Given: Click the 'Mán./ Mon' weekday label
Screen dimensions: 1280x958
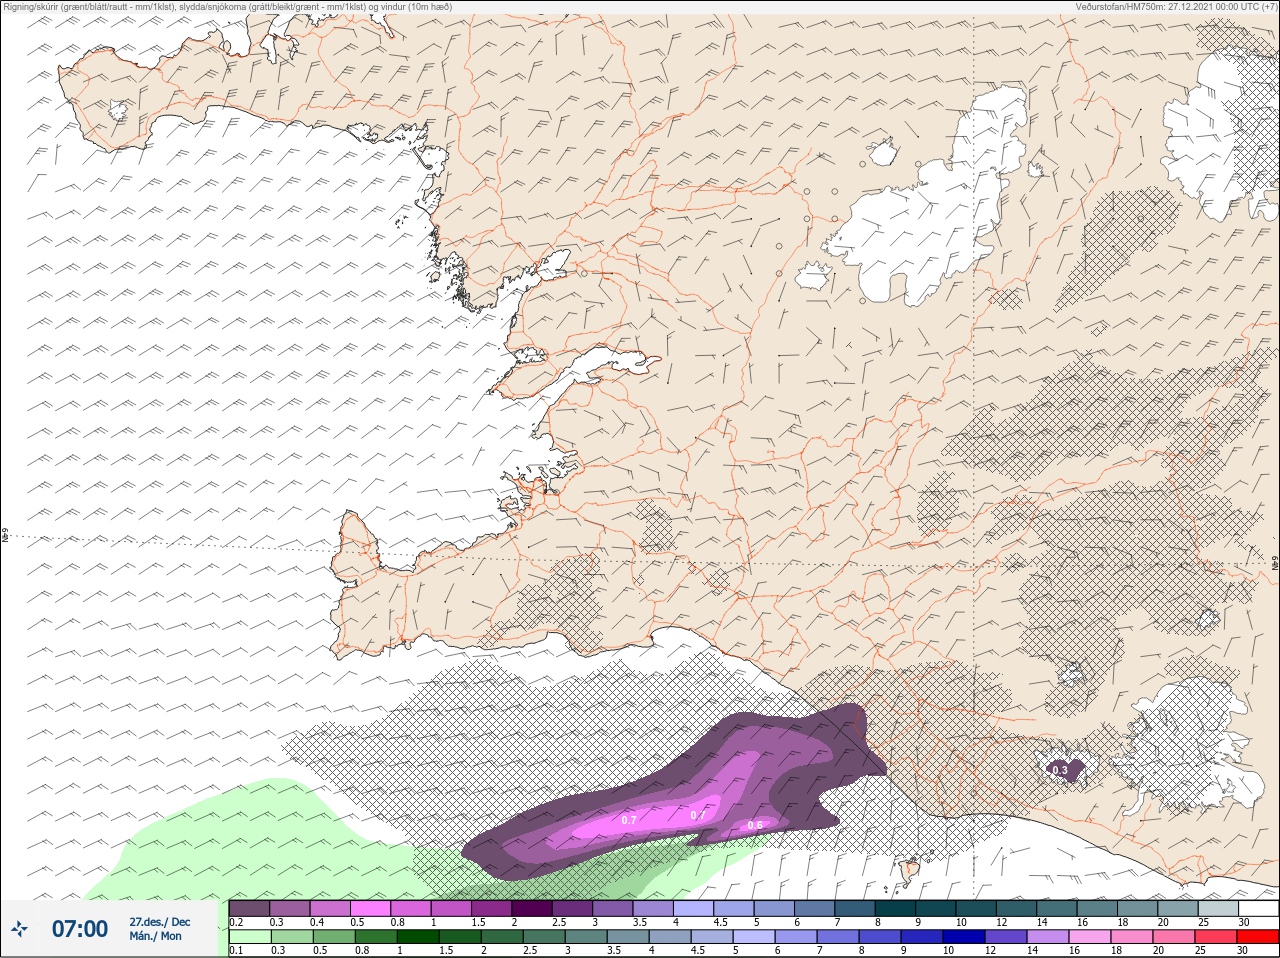Looking at the screenshot, I should [156, 937].
